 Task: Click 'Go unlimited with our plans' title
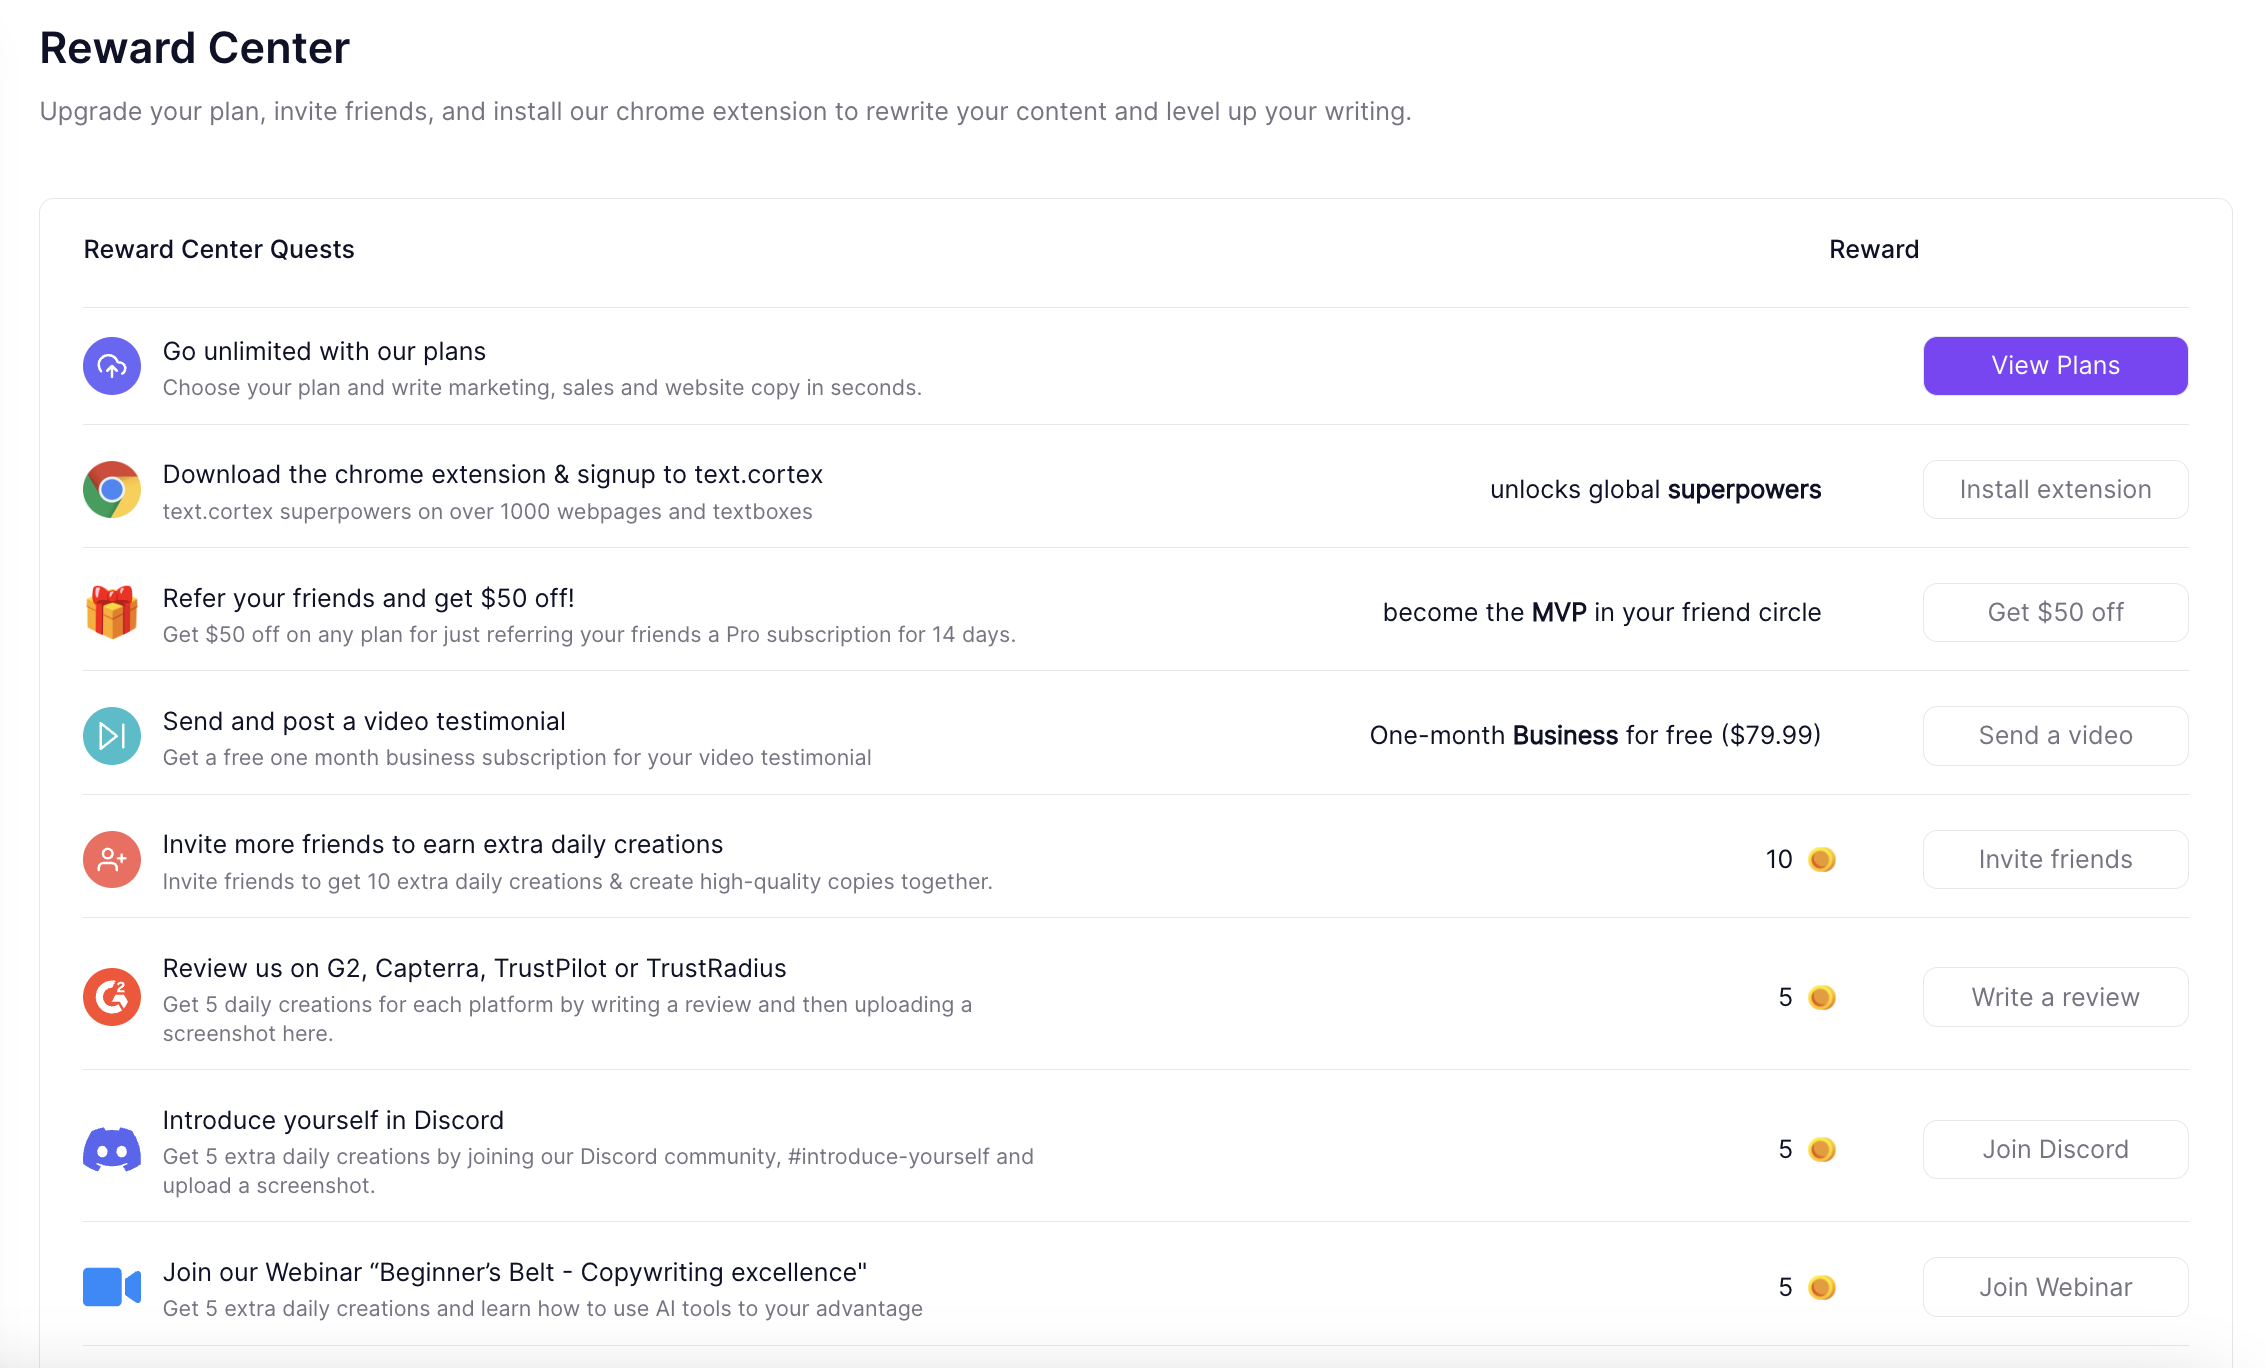point(324,351)
